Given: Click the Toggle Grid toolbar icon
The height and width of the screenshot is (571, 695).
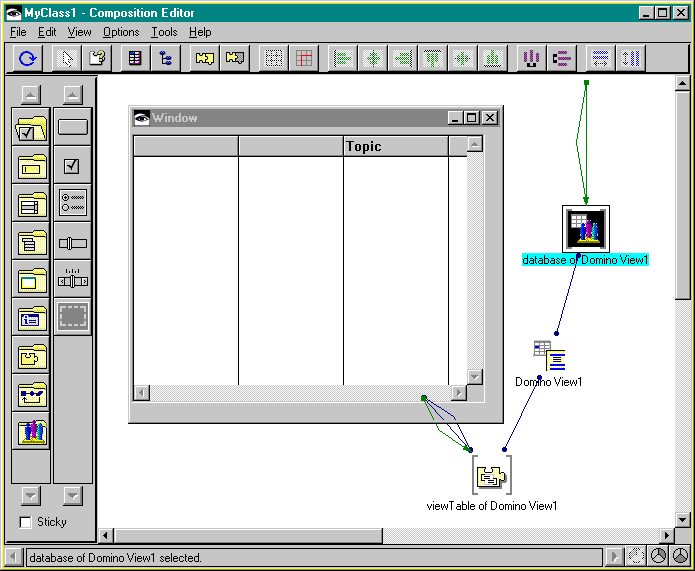Looking at the screenshot, I should [x=304, y=58].
